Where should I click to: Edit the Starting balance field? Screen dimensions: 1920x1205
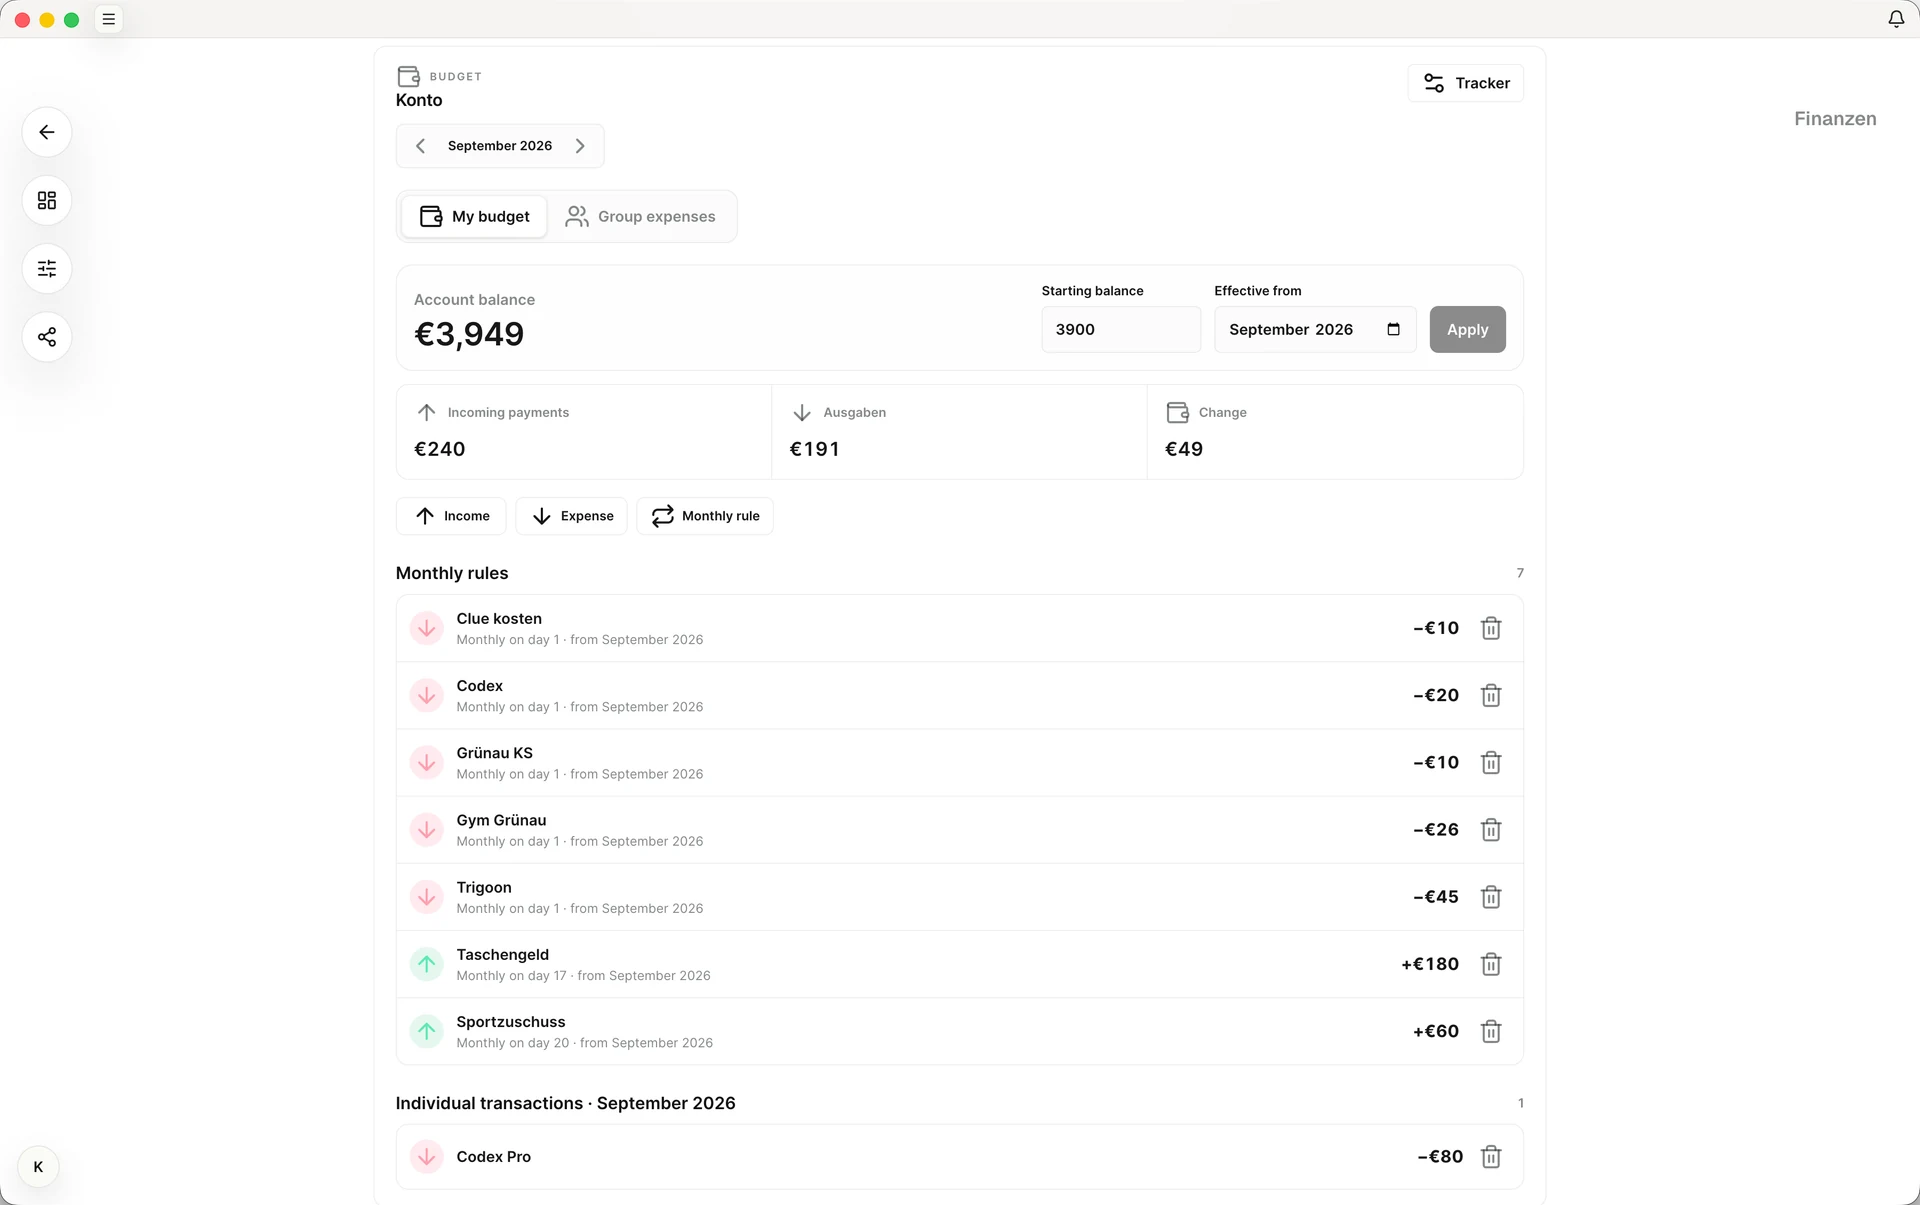(1121, 329)
